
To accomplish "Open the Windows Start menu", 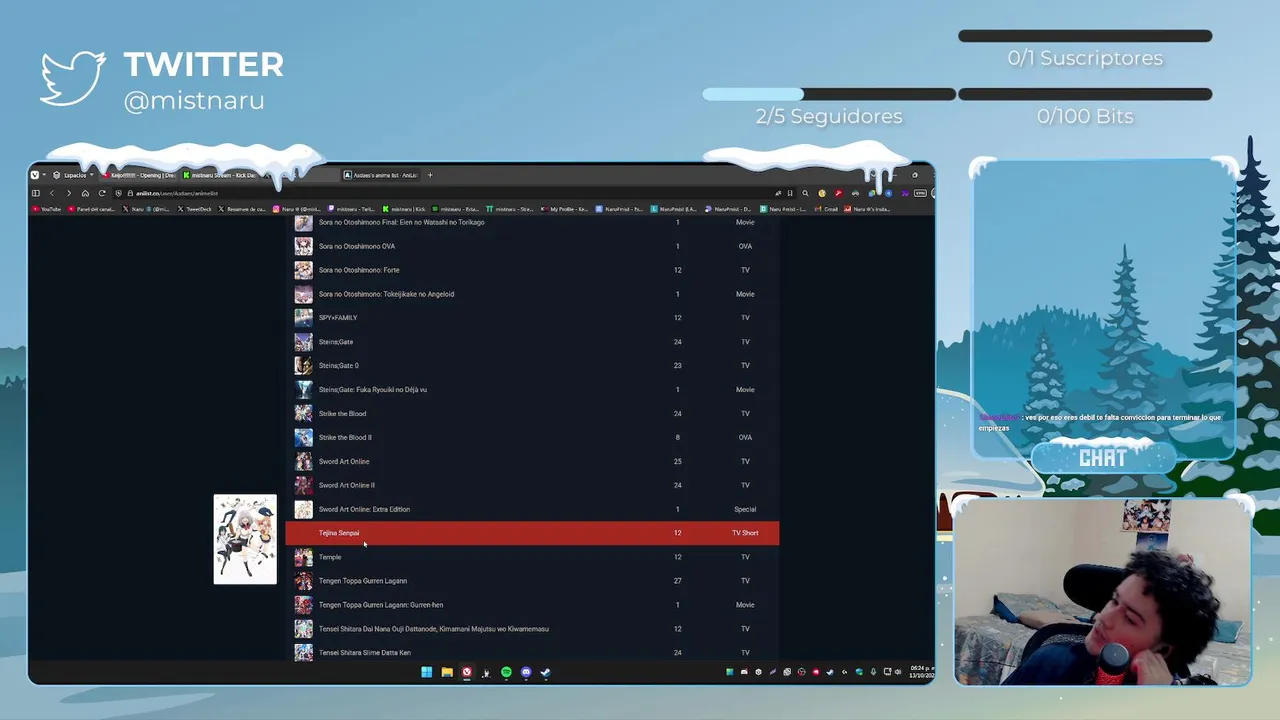I will [x=426, y=672].
